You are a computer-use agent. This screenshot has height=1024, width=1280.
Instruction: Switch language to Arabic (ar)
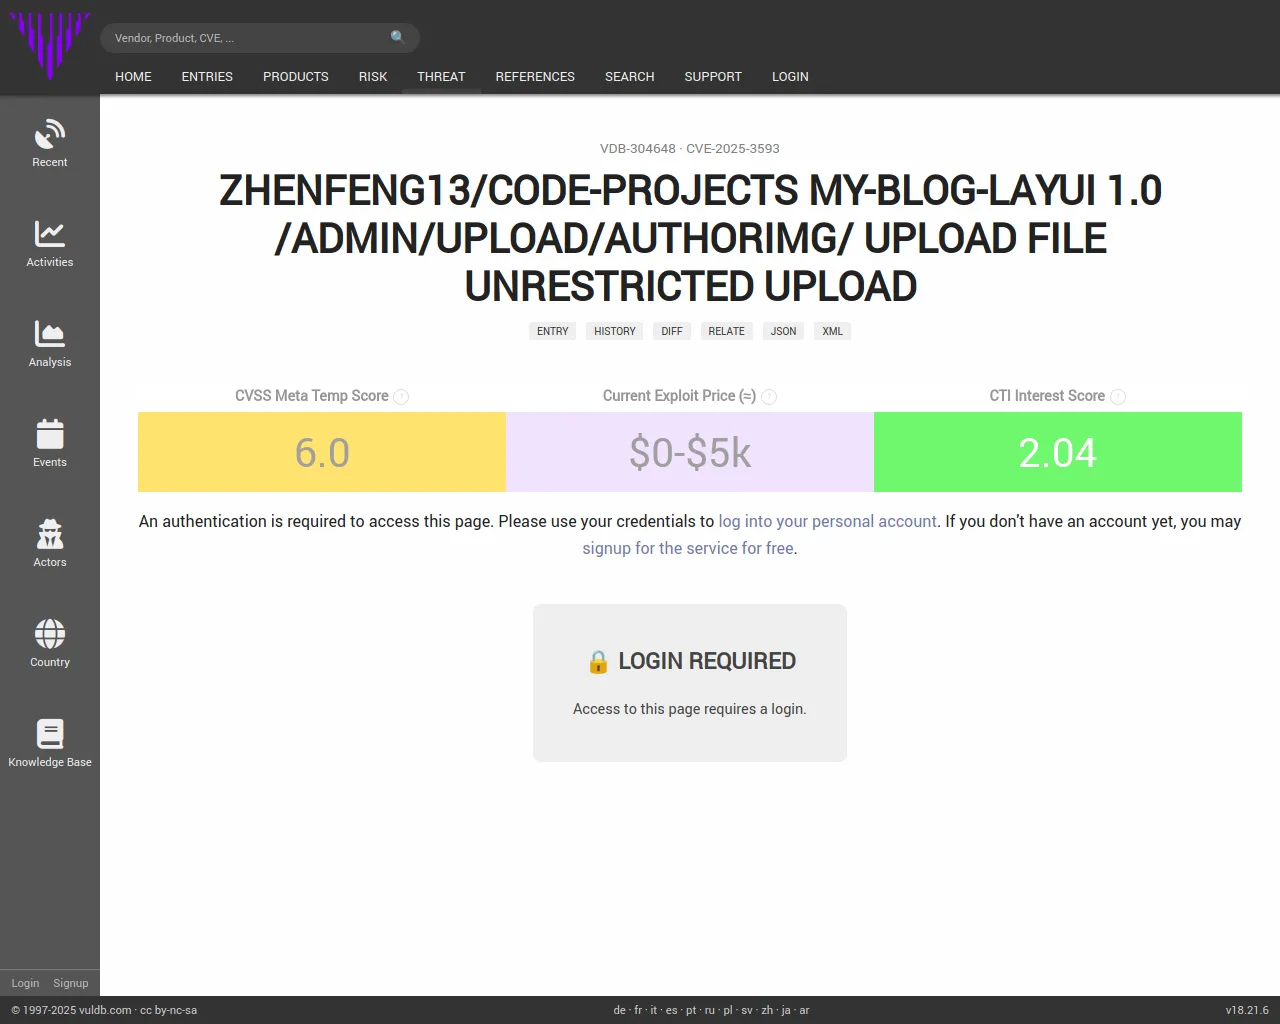pyautogui.click(x=804, y=1010)
